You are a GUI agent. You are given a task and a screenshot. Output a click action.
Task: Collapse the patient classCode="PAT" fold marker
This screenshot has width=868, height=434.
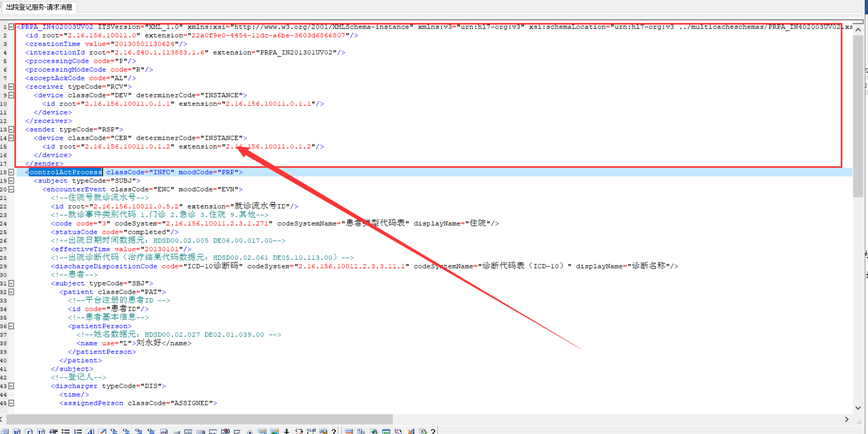point(11,292)
